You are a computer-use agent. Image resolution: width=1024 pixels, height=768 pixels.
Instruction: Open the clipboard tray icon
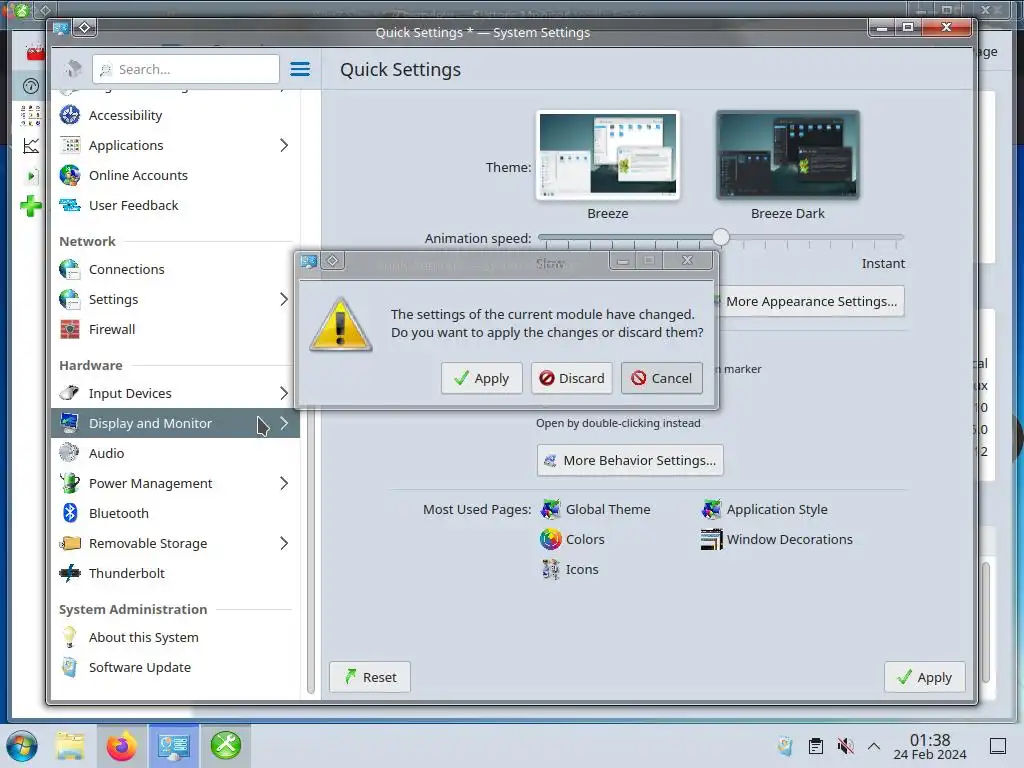point(816,746)
